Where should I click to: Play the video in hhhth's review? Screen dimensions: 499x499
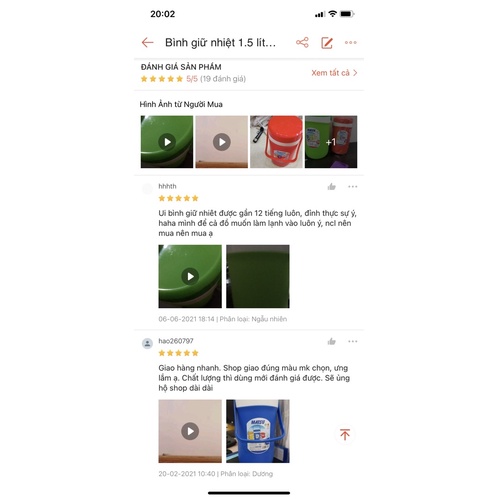click(190, 276)
